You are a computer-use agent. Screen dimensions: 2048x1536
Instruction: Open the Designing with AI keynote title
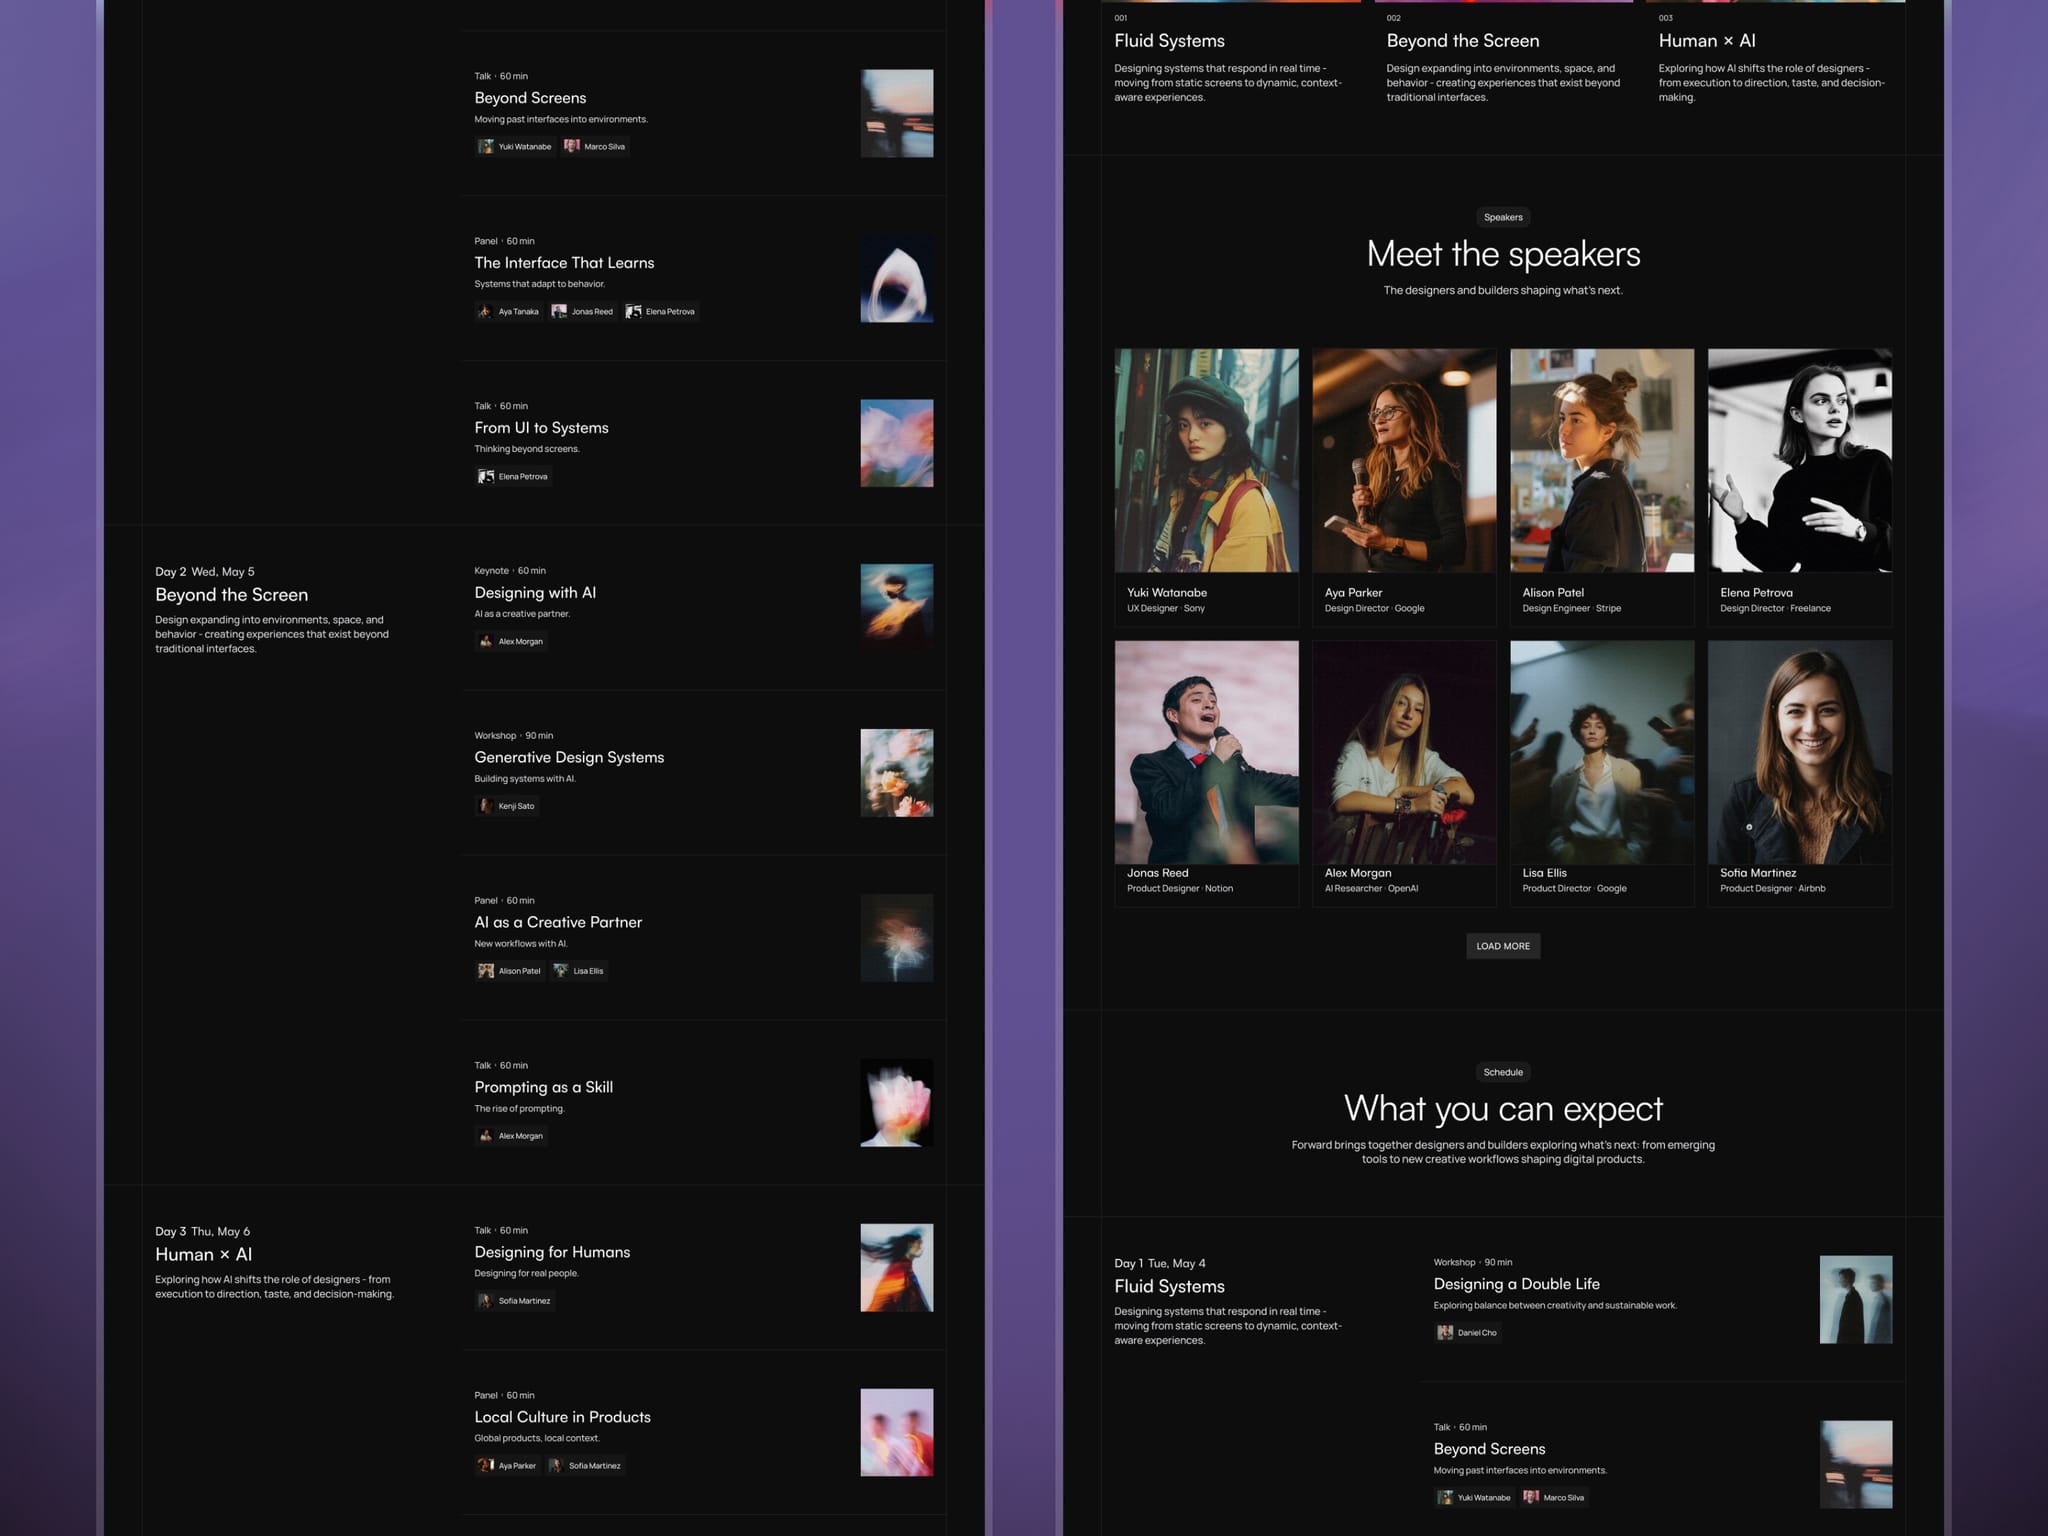[x=535, y=593]
